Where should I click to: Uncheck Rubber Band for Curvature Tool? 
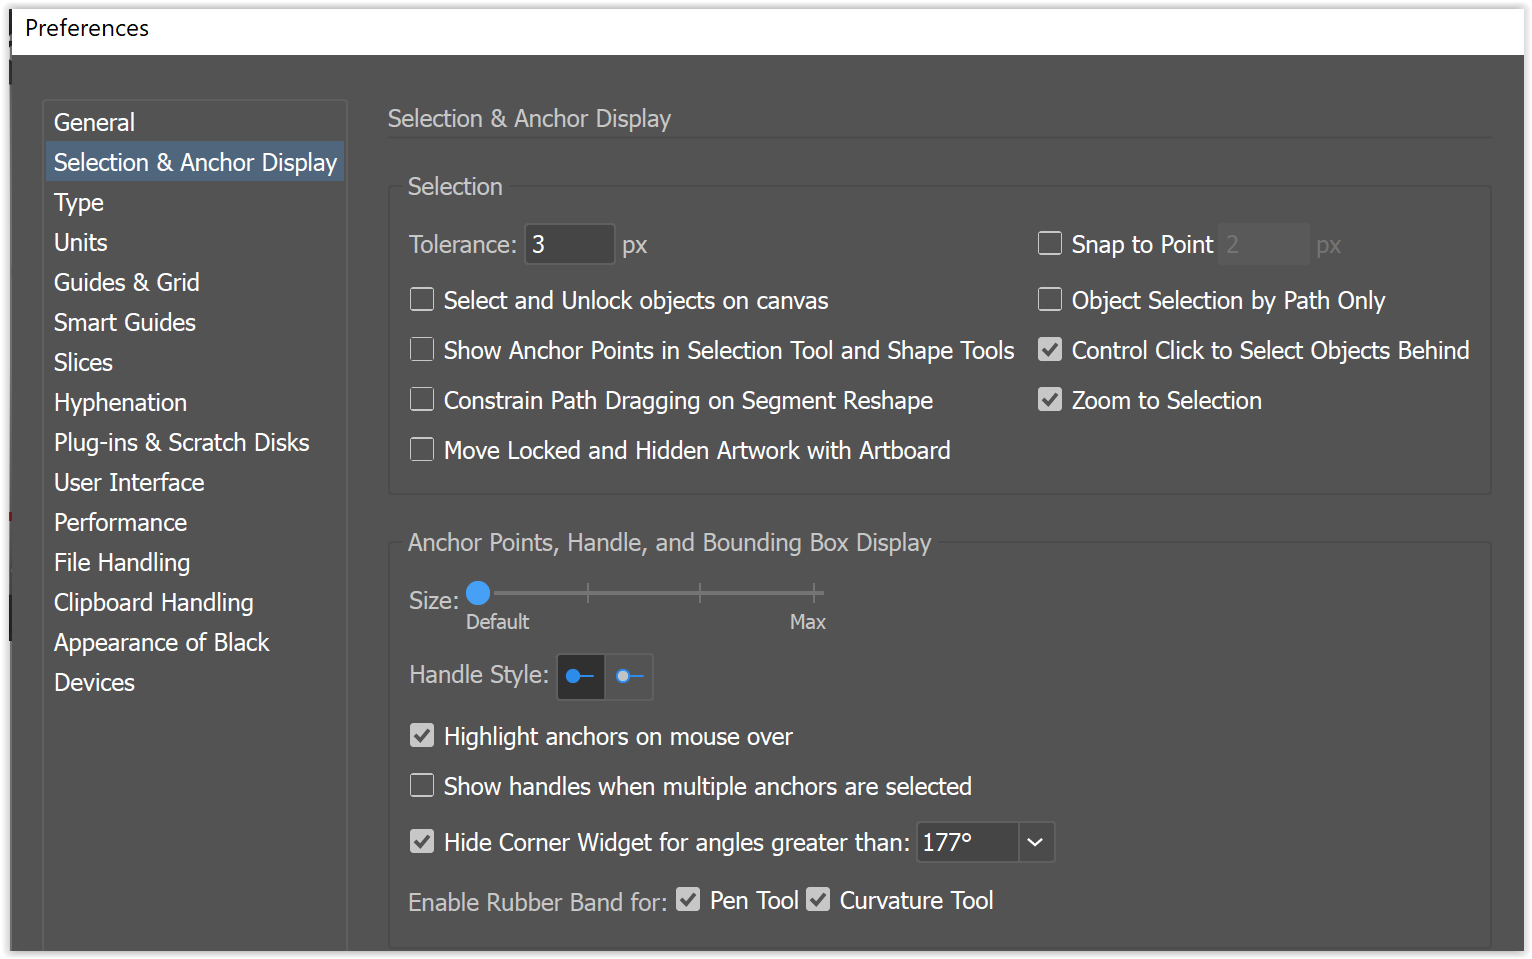coord(818,899)
